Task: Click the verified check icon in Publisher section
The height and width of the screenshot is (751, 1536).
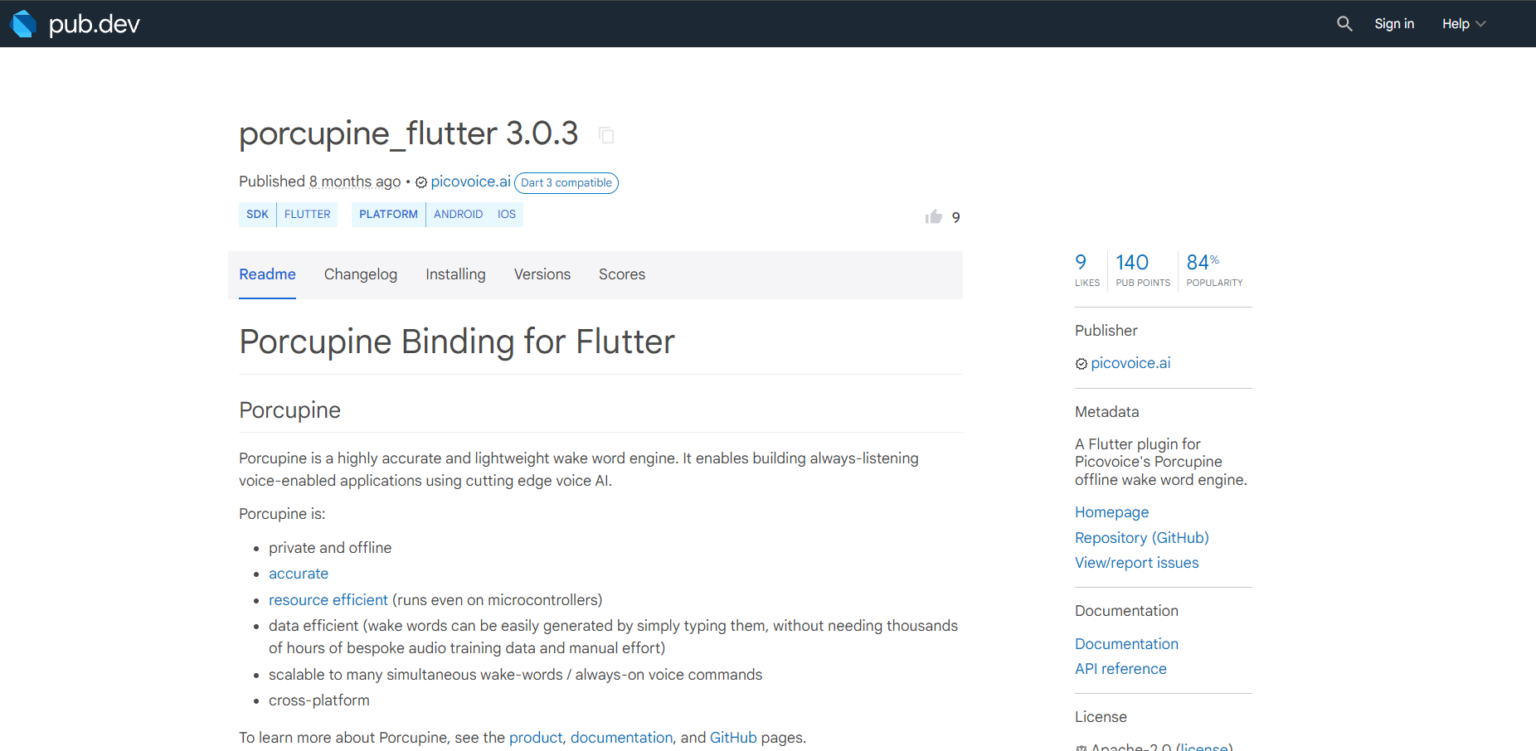Action: point(1081,363)
